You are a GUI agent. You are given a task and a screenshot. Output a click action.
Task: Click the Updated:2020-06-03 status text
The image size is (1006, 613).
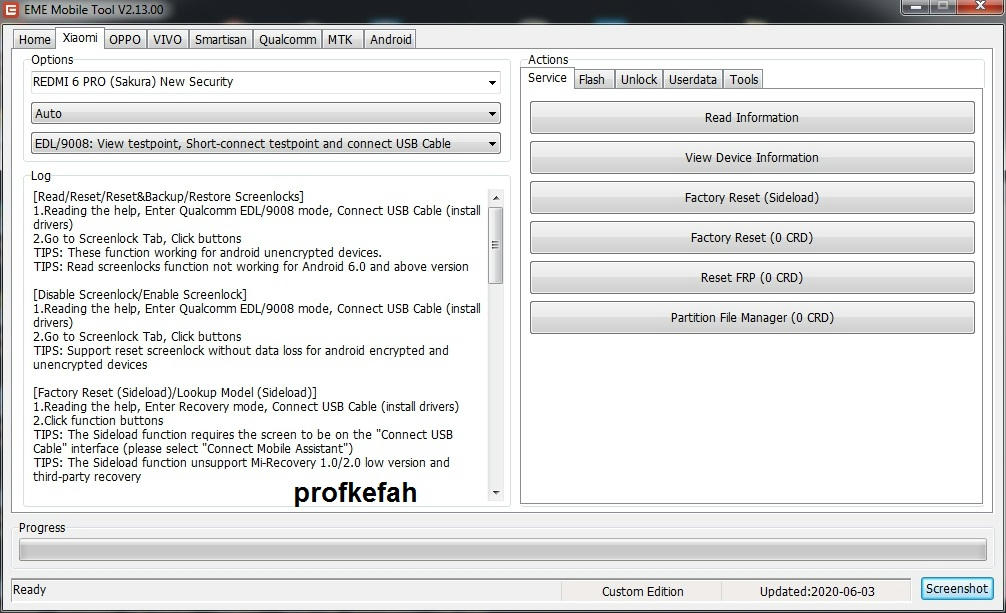click(817, 591)
